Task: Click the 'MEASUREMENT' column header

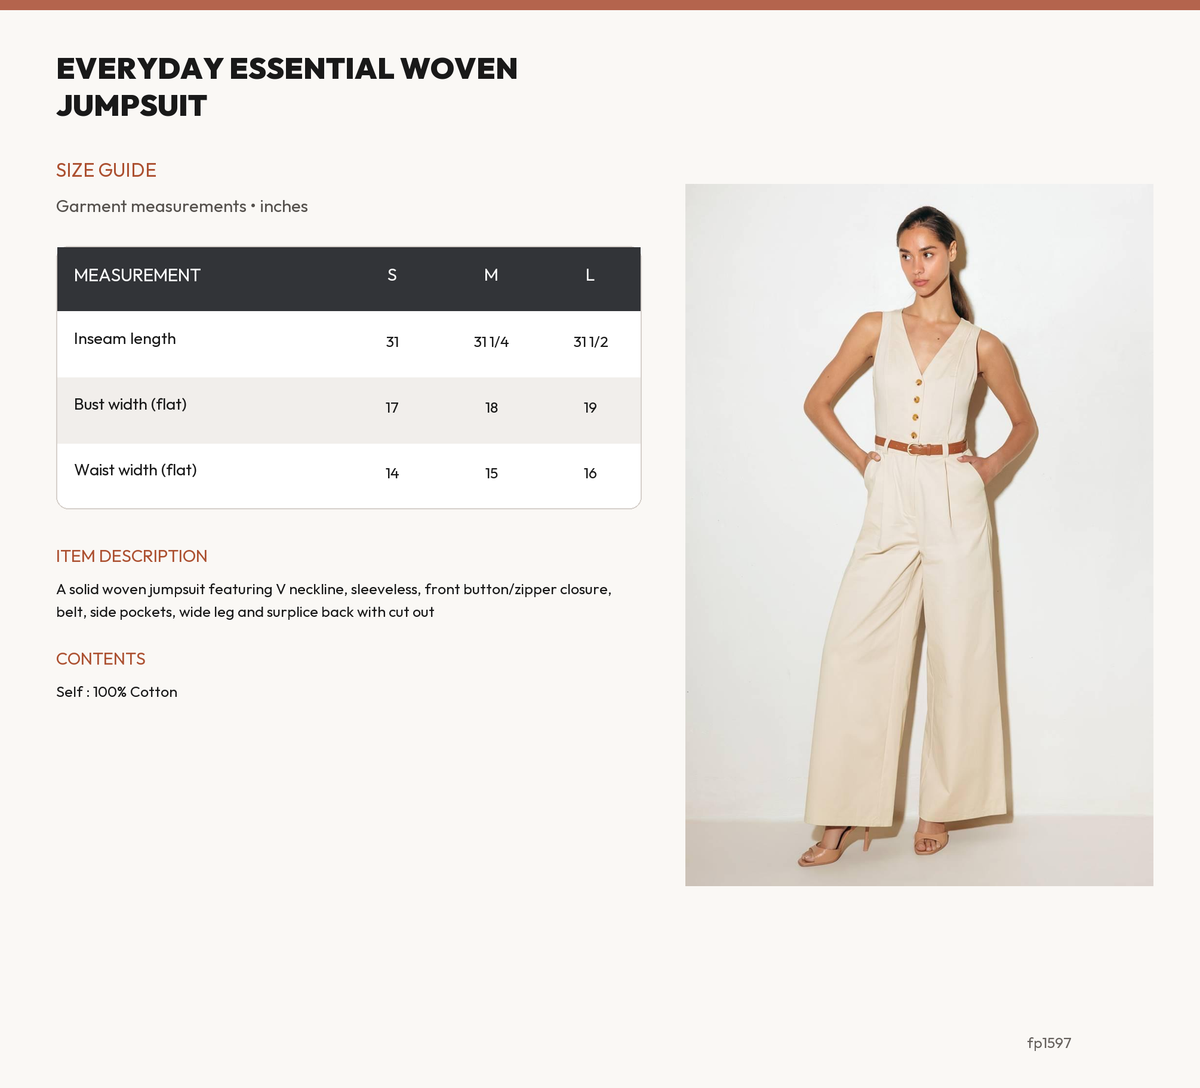Action: (137, 275)
